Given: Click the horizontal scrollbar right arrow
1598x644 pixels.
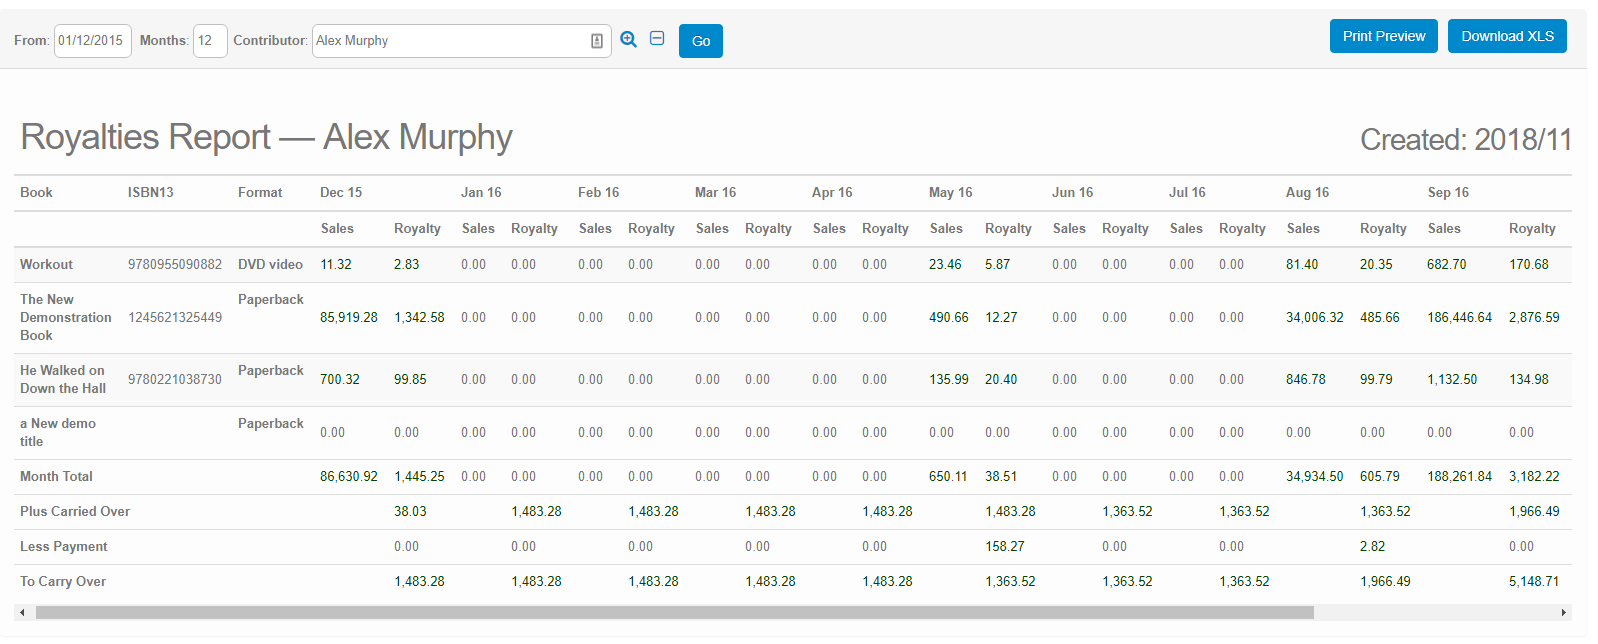Looking at the screenshot, I should click(x=1563, y=612).
